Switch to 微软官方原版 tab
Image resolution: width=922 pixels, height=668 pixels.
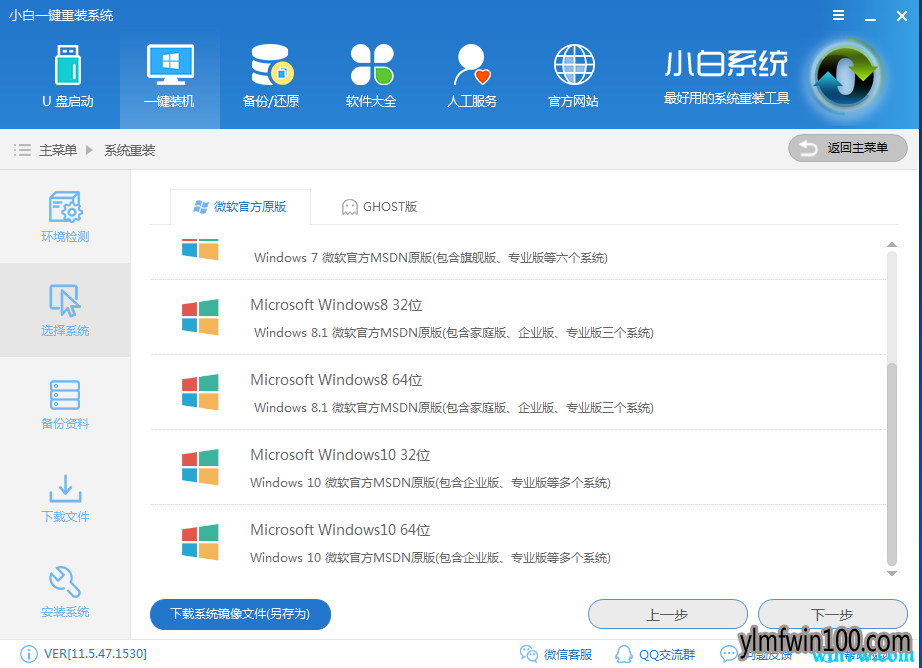(240, 207)
